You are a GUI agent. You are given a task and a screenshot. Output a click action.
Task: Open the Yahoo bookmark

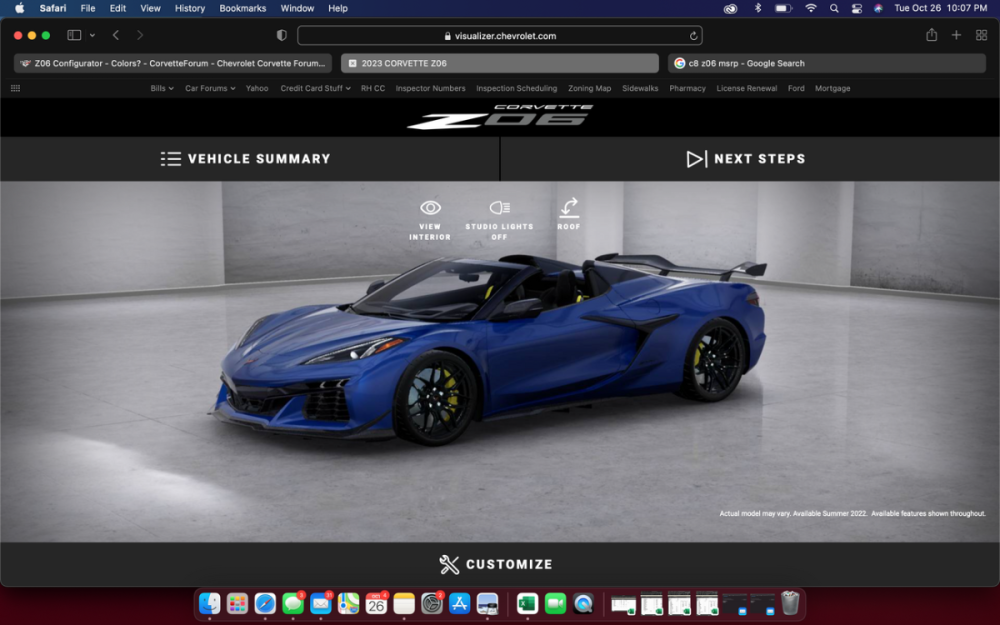pyautogui.click(x=257, y=89)
